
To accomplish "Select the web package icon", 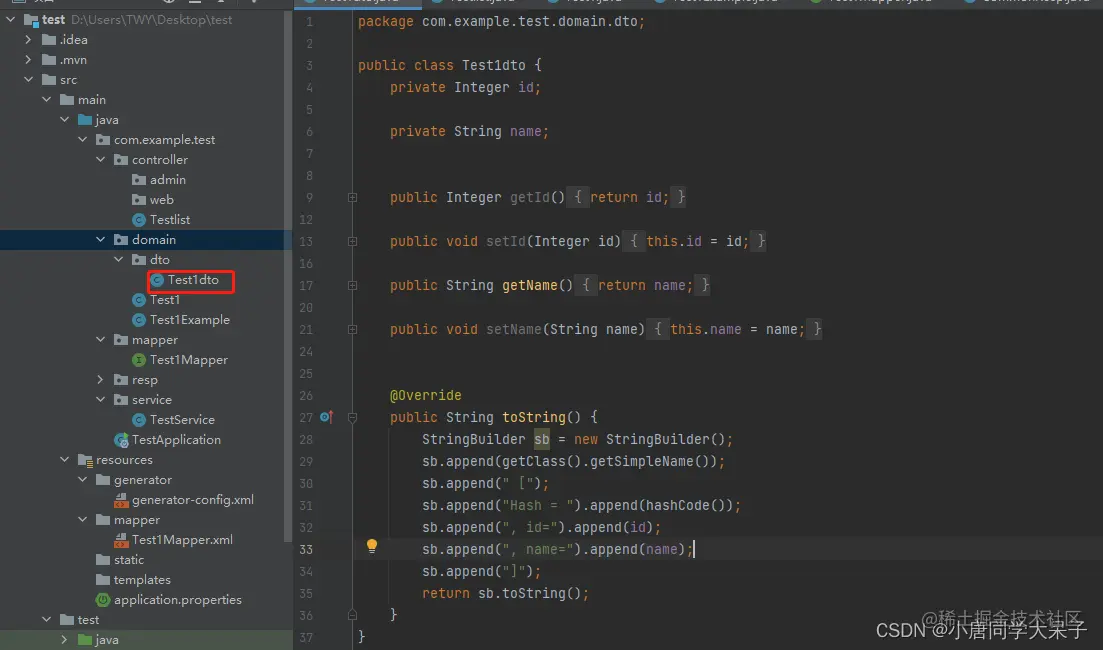I will pyautogui.click(x=139, y=200).
